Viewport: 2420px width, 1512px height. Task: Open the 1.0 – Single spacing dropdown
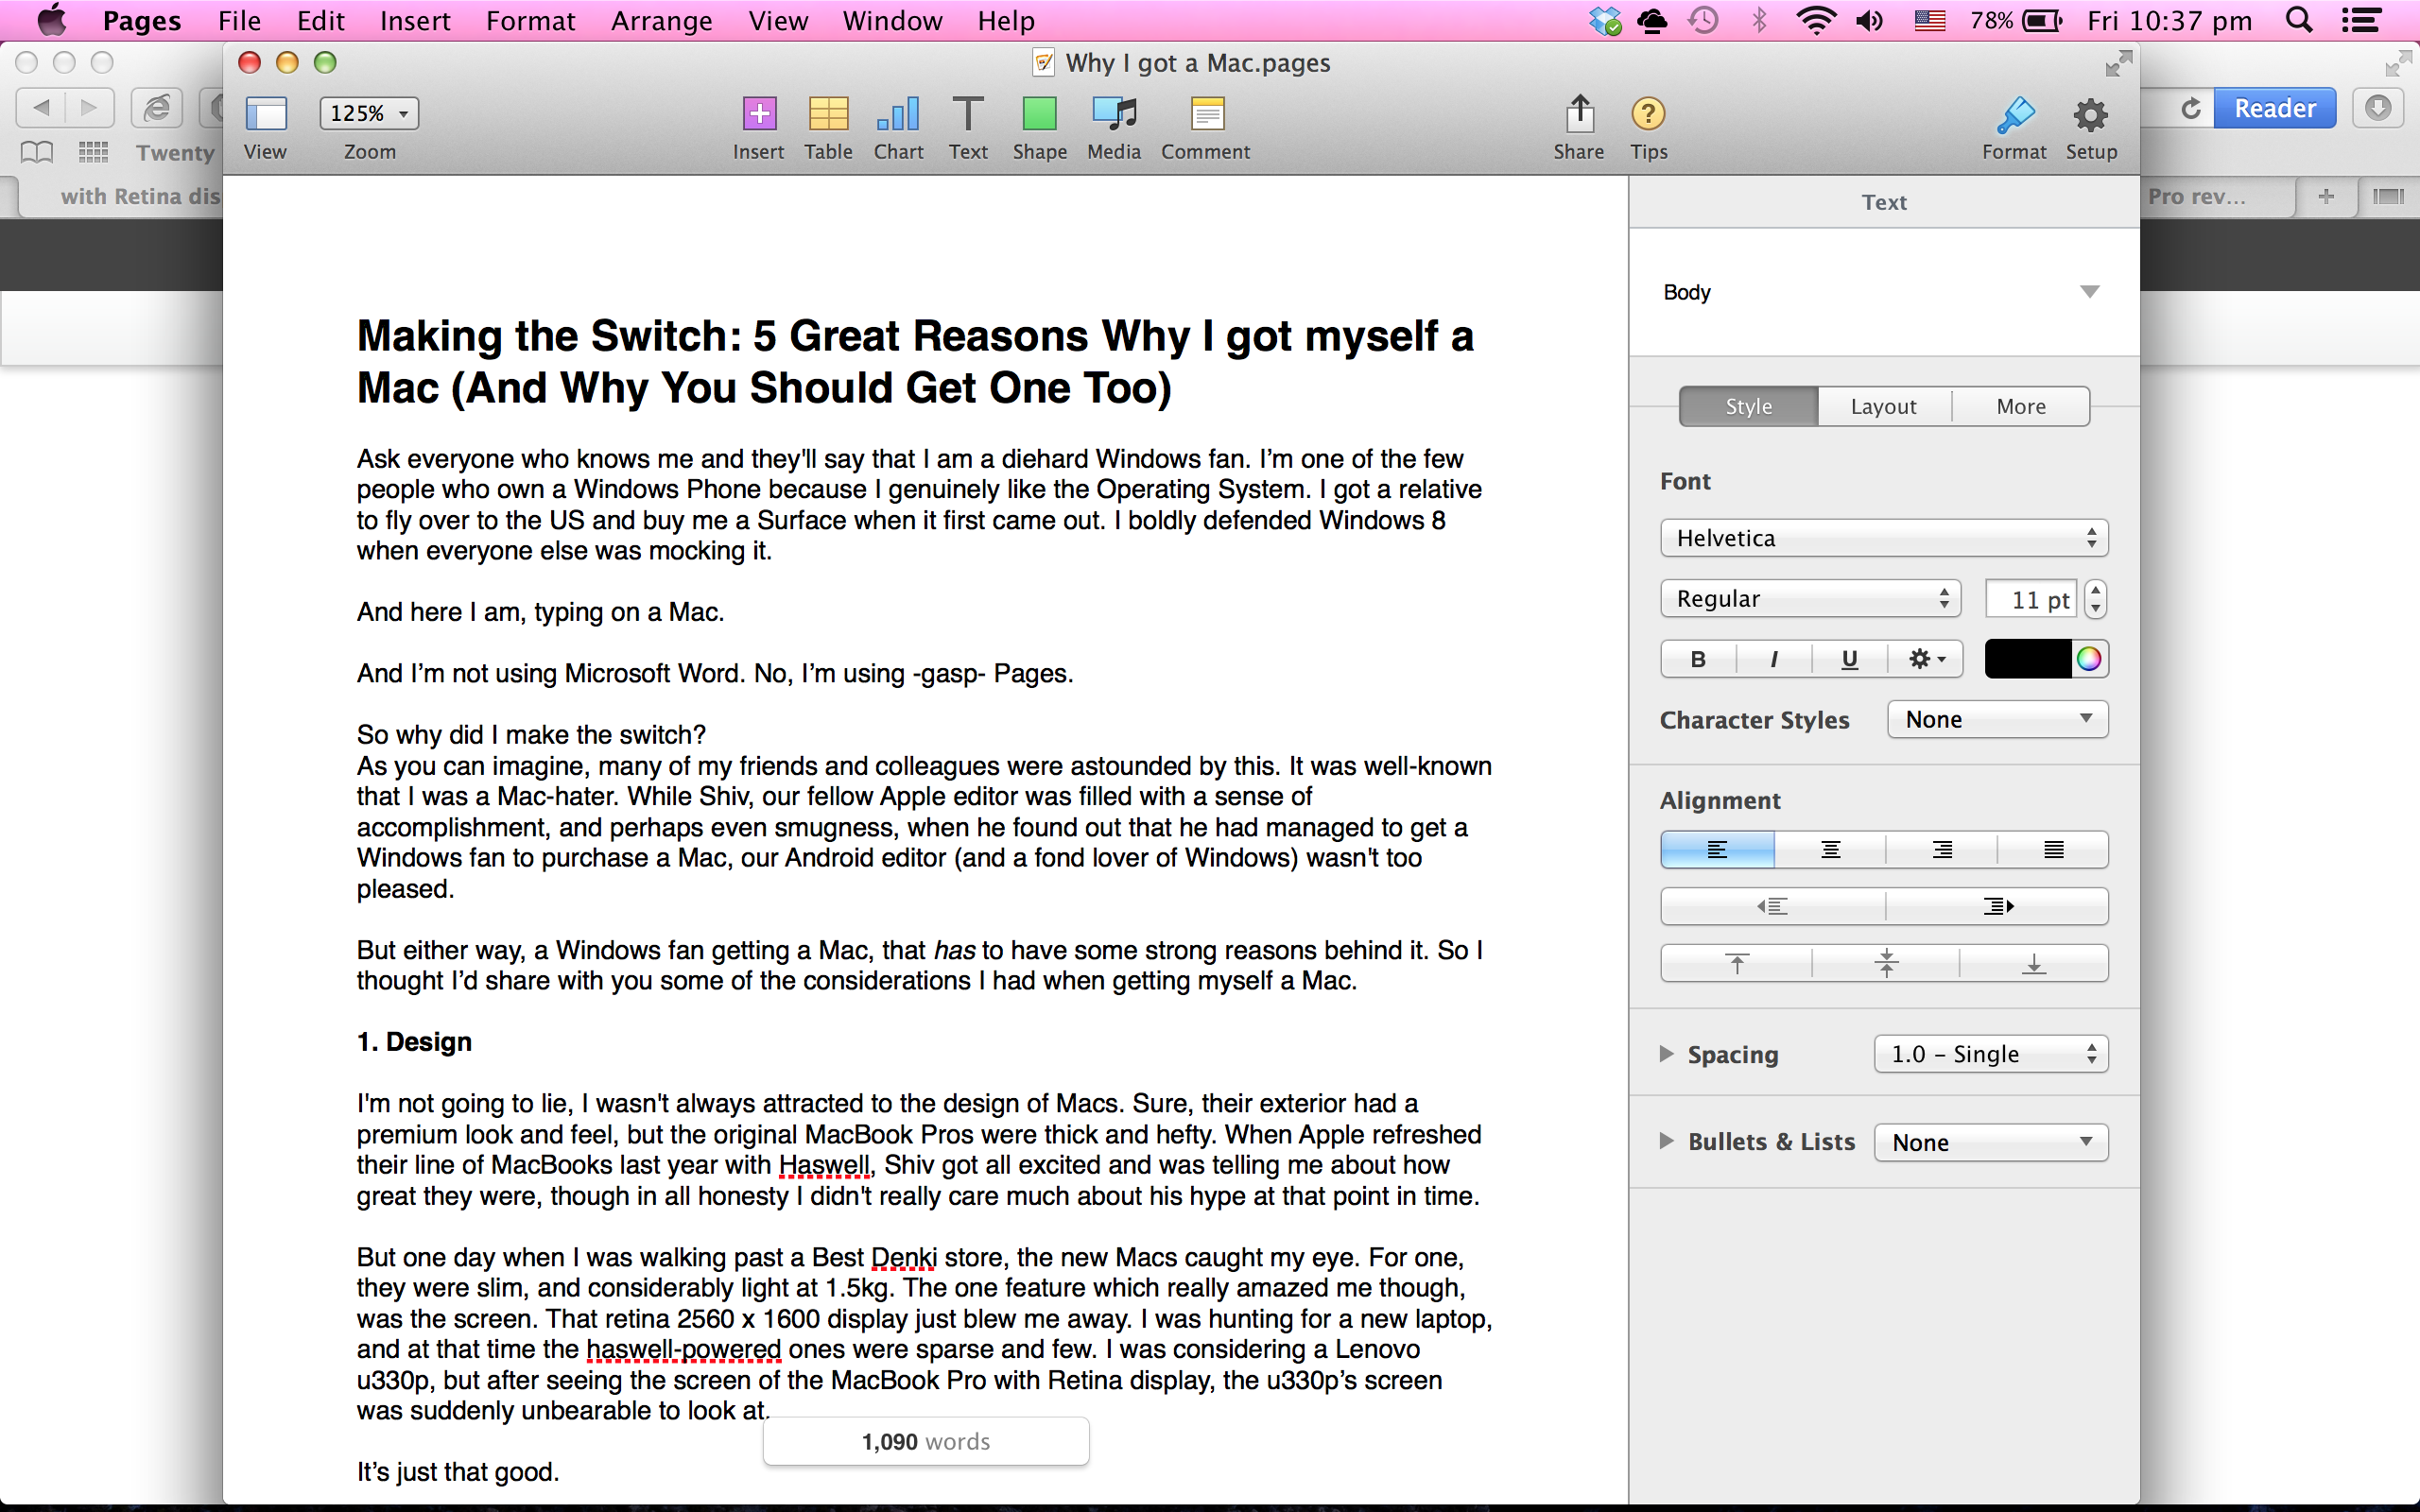1991,1054
